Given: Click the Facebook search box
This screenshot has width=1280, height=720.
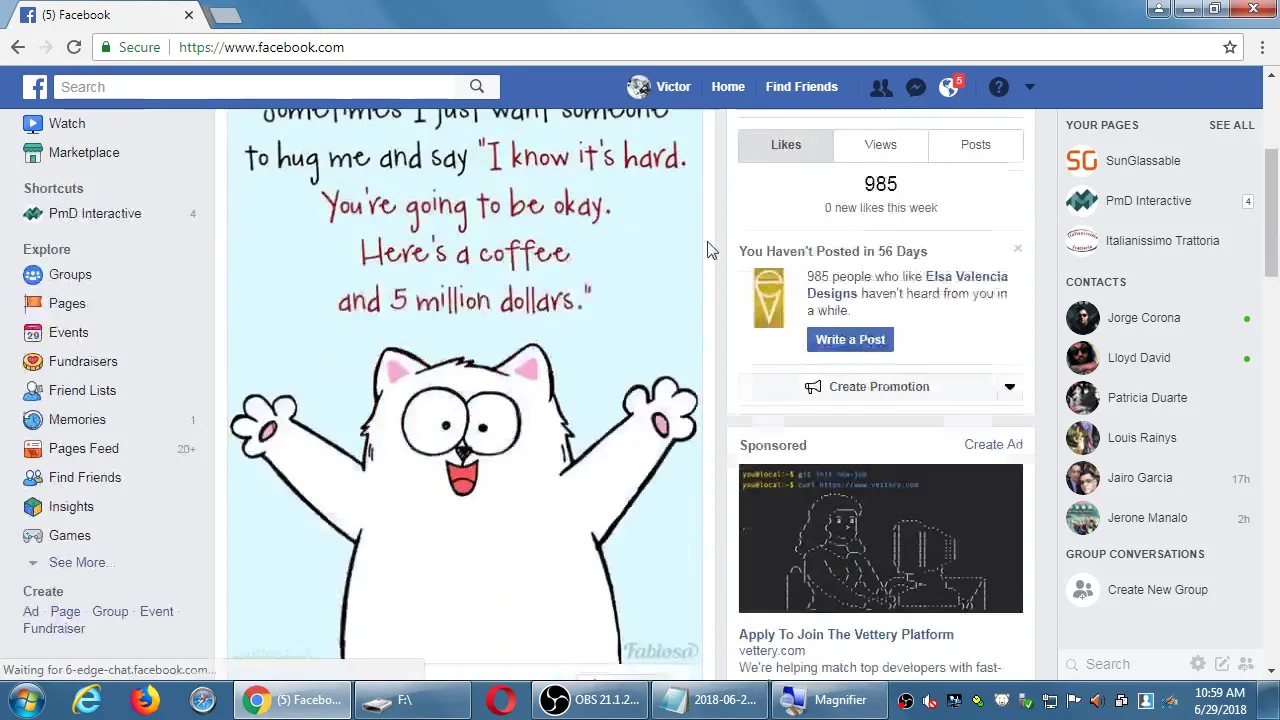Looking at the screenshot, I should [x=255, y=87].
